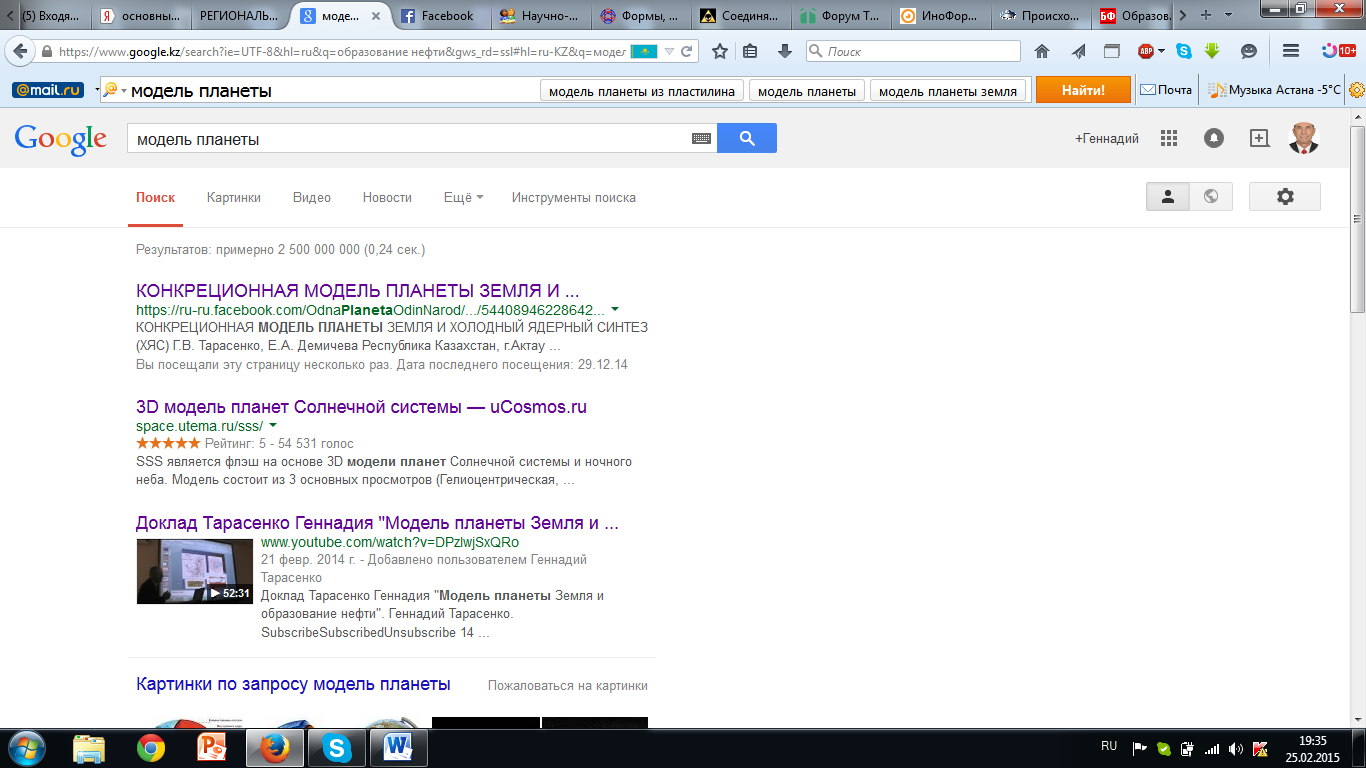Expand the Adblock Plus dropdown arrow

tap(1162, 52)
